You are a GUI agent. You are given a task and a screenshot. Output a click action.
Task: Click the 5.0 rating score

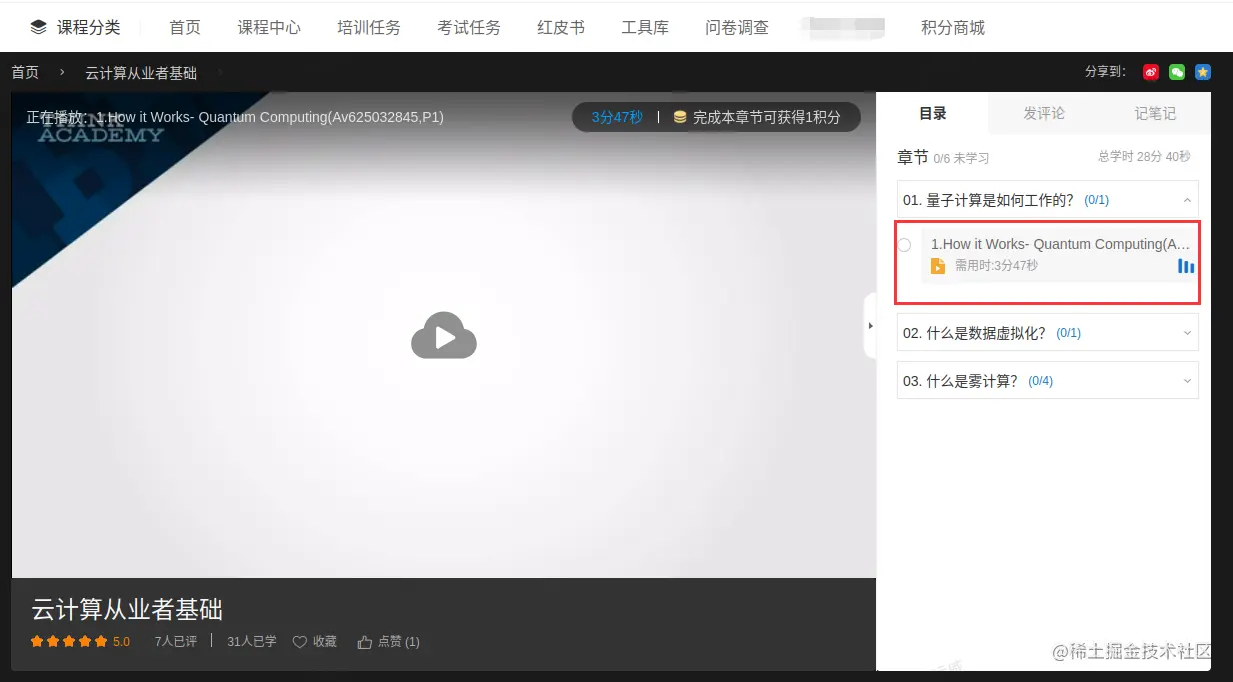coord(121,642)
